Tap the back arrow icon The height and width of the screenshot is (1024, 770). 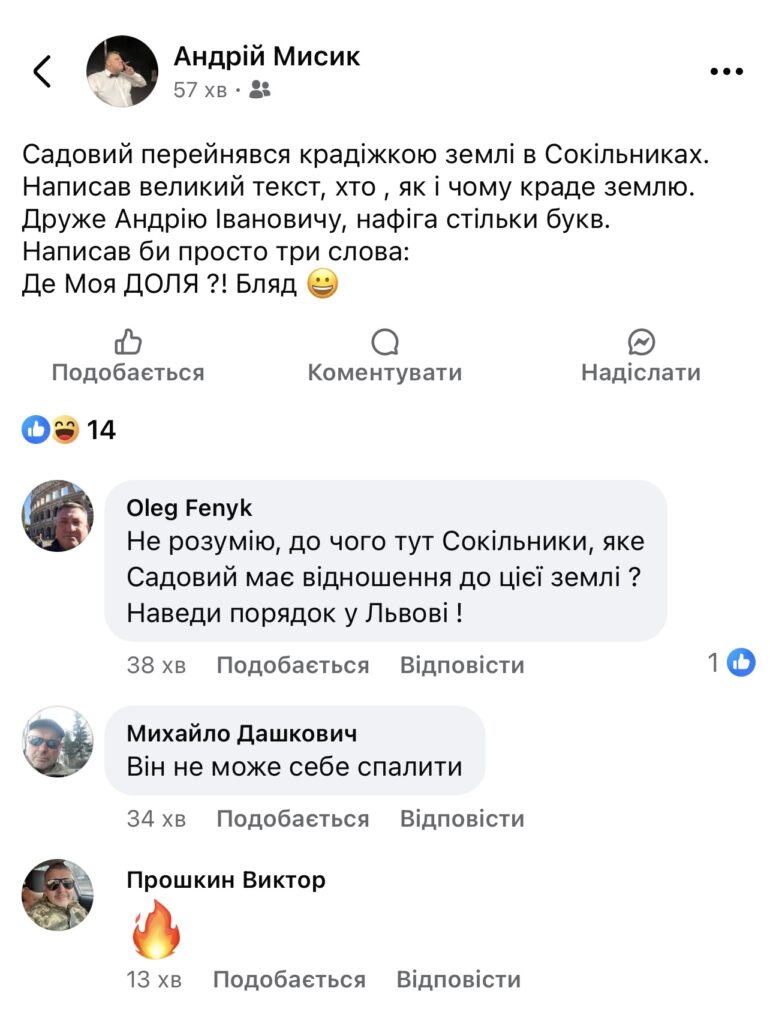click(x=42, y=72)
